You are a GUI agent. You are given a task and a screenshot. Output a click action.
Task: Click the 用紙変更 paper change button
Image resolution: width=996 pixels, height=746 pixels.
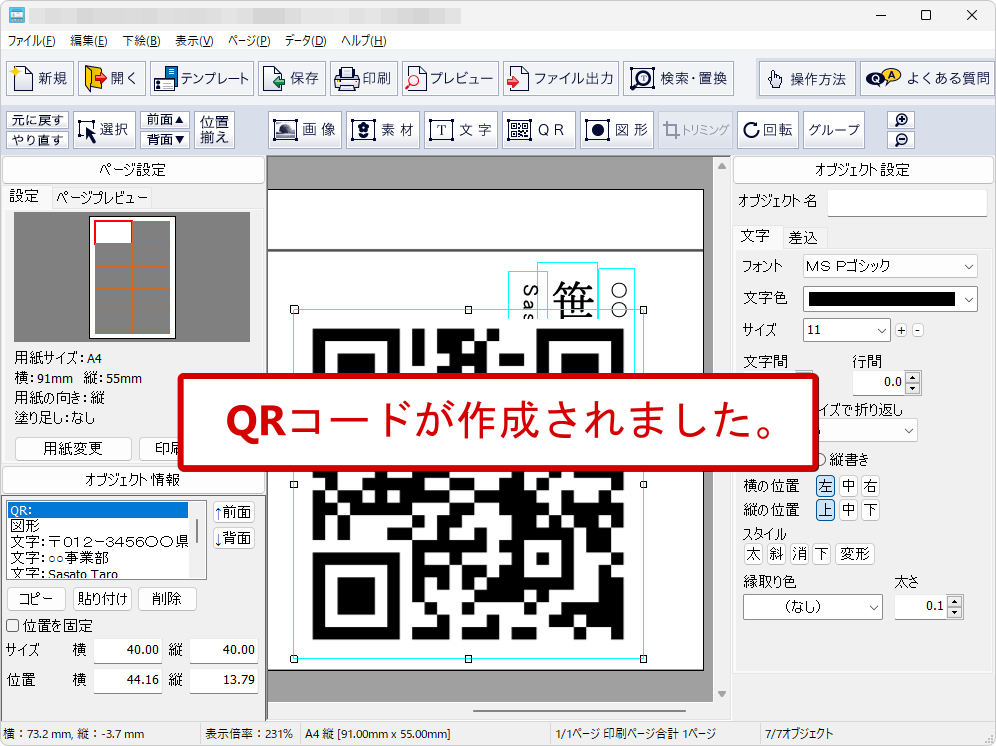(x=72, y=449)
